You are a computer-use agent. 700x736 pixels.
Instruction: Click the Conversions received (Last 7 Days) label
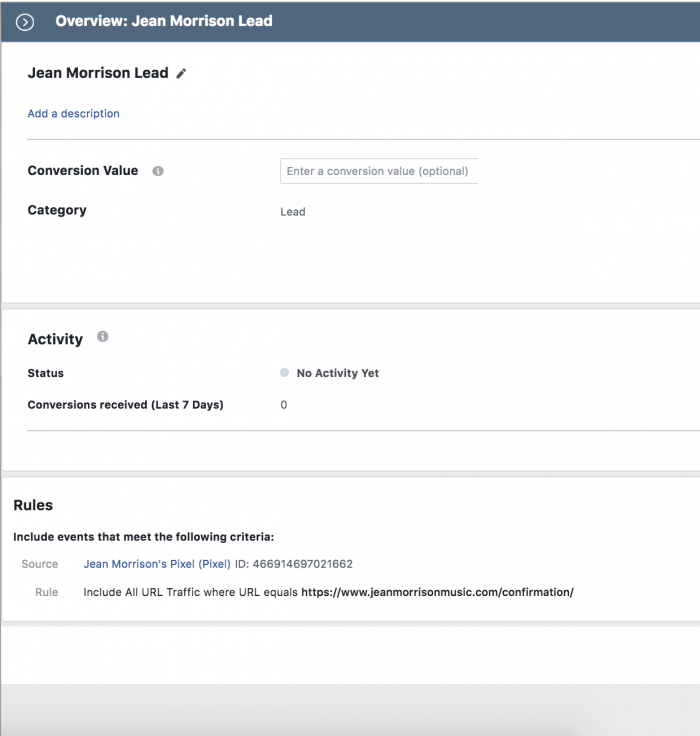125,405
